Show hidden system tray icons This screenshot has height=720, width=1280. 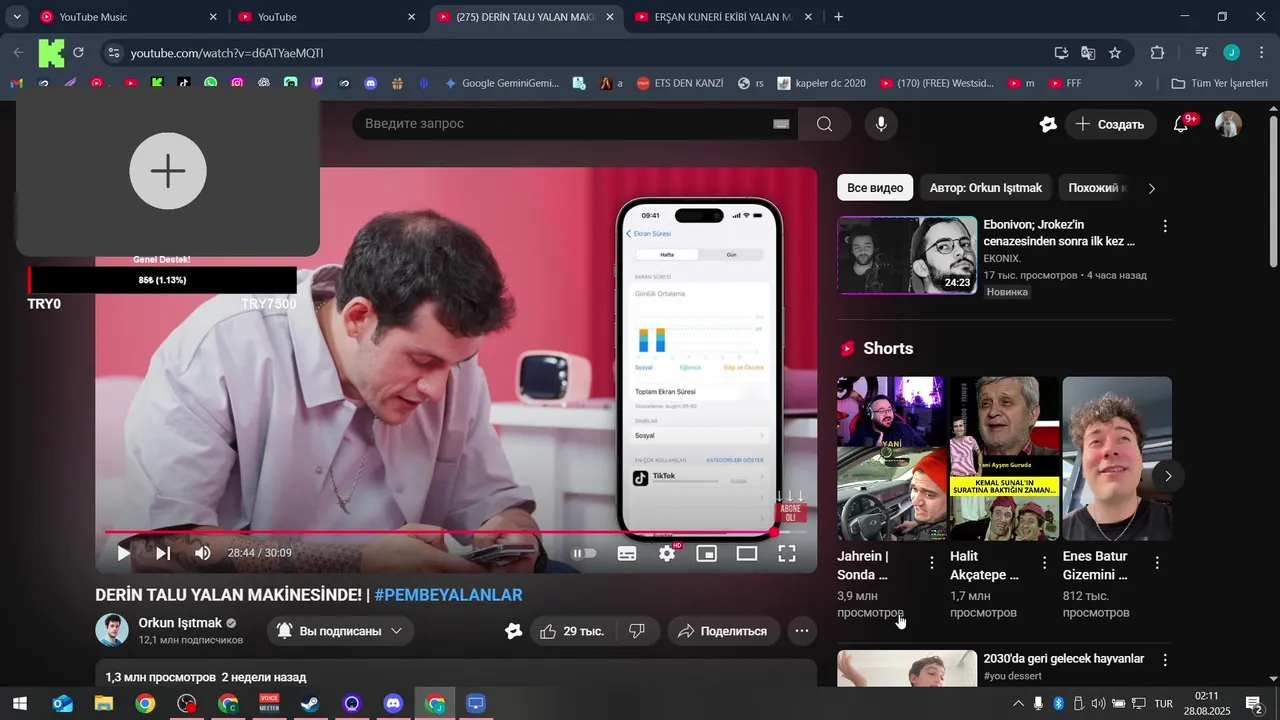tap(1016, 704)
